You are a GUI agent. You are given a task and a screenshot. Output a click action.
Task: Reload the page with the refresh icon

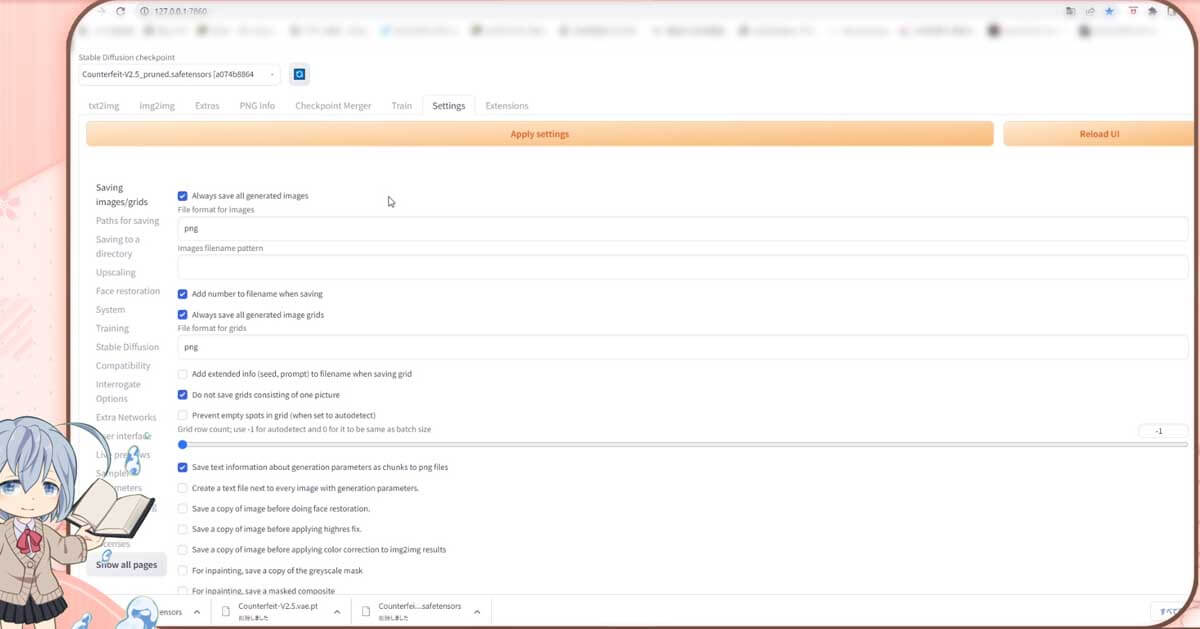120,11
